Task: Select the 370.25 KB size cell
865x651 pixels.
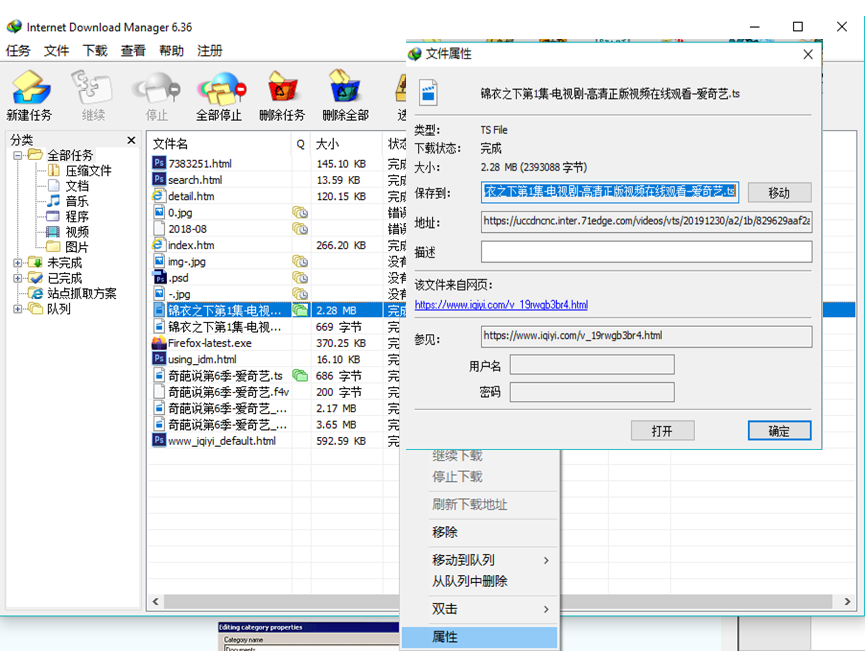Action: click(x=341, y=343)
